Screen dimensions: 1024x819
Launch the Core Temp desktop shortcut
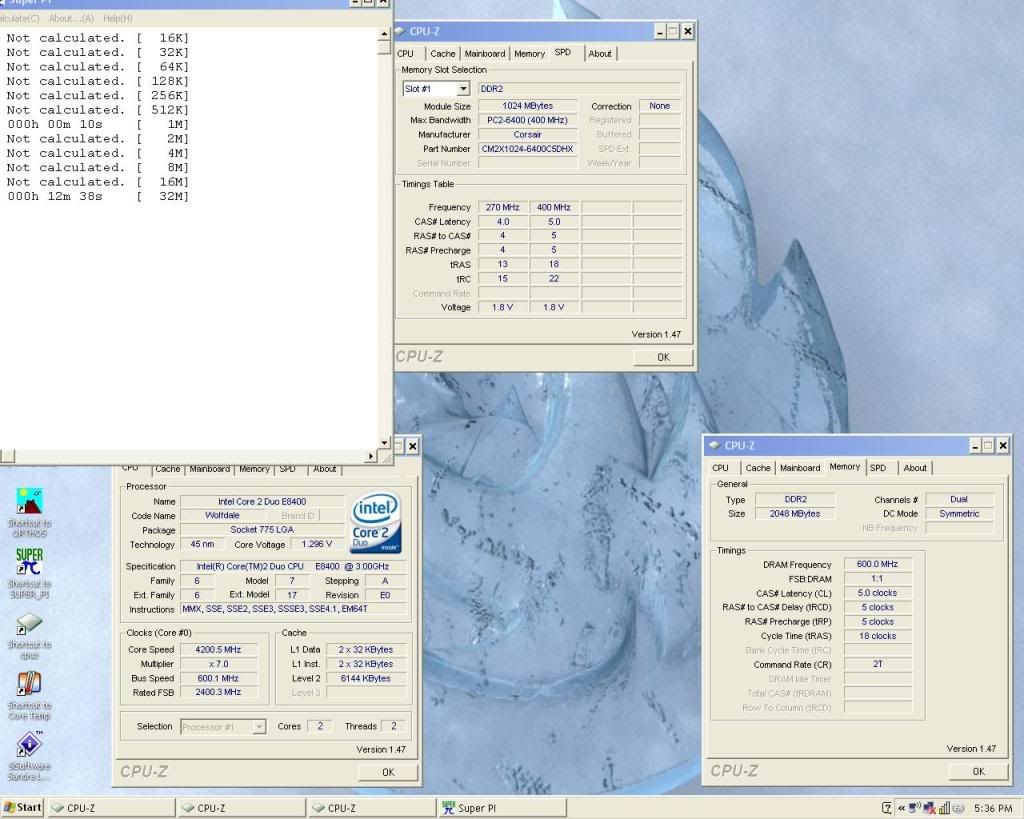tap(29, 685)
